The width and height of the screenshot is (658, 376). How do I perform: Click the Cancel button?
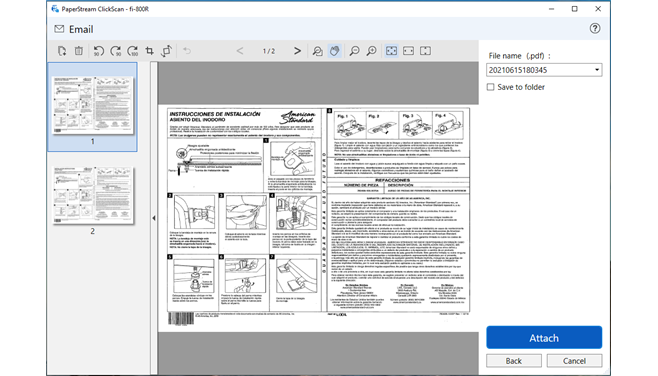tap(574, 361)
